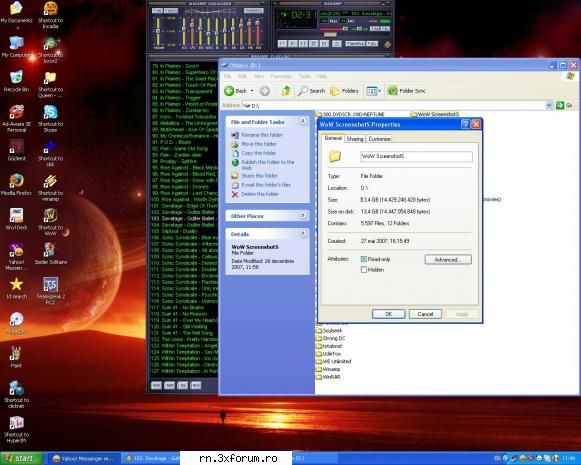This screenshot has width=581, height=465.
Task: Open the Shortcut to WoW icon
Action: [50, 222]
